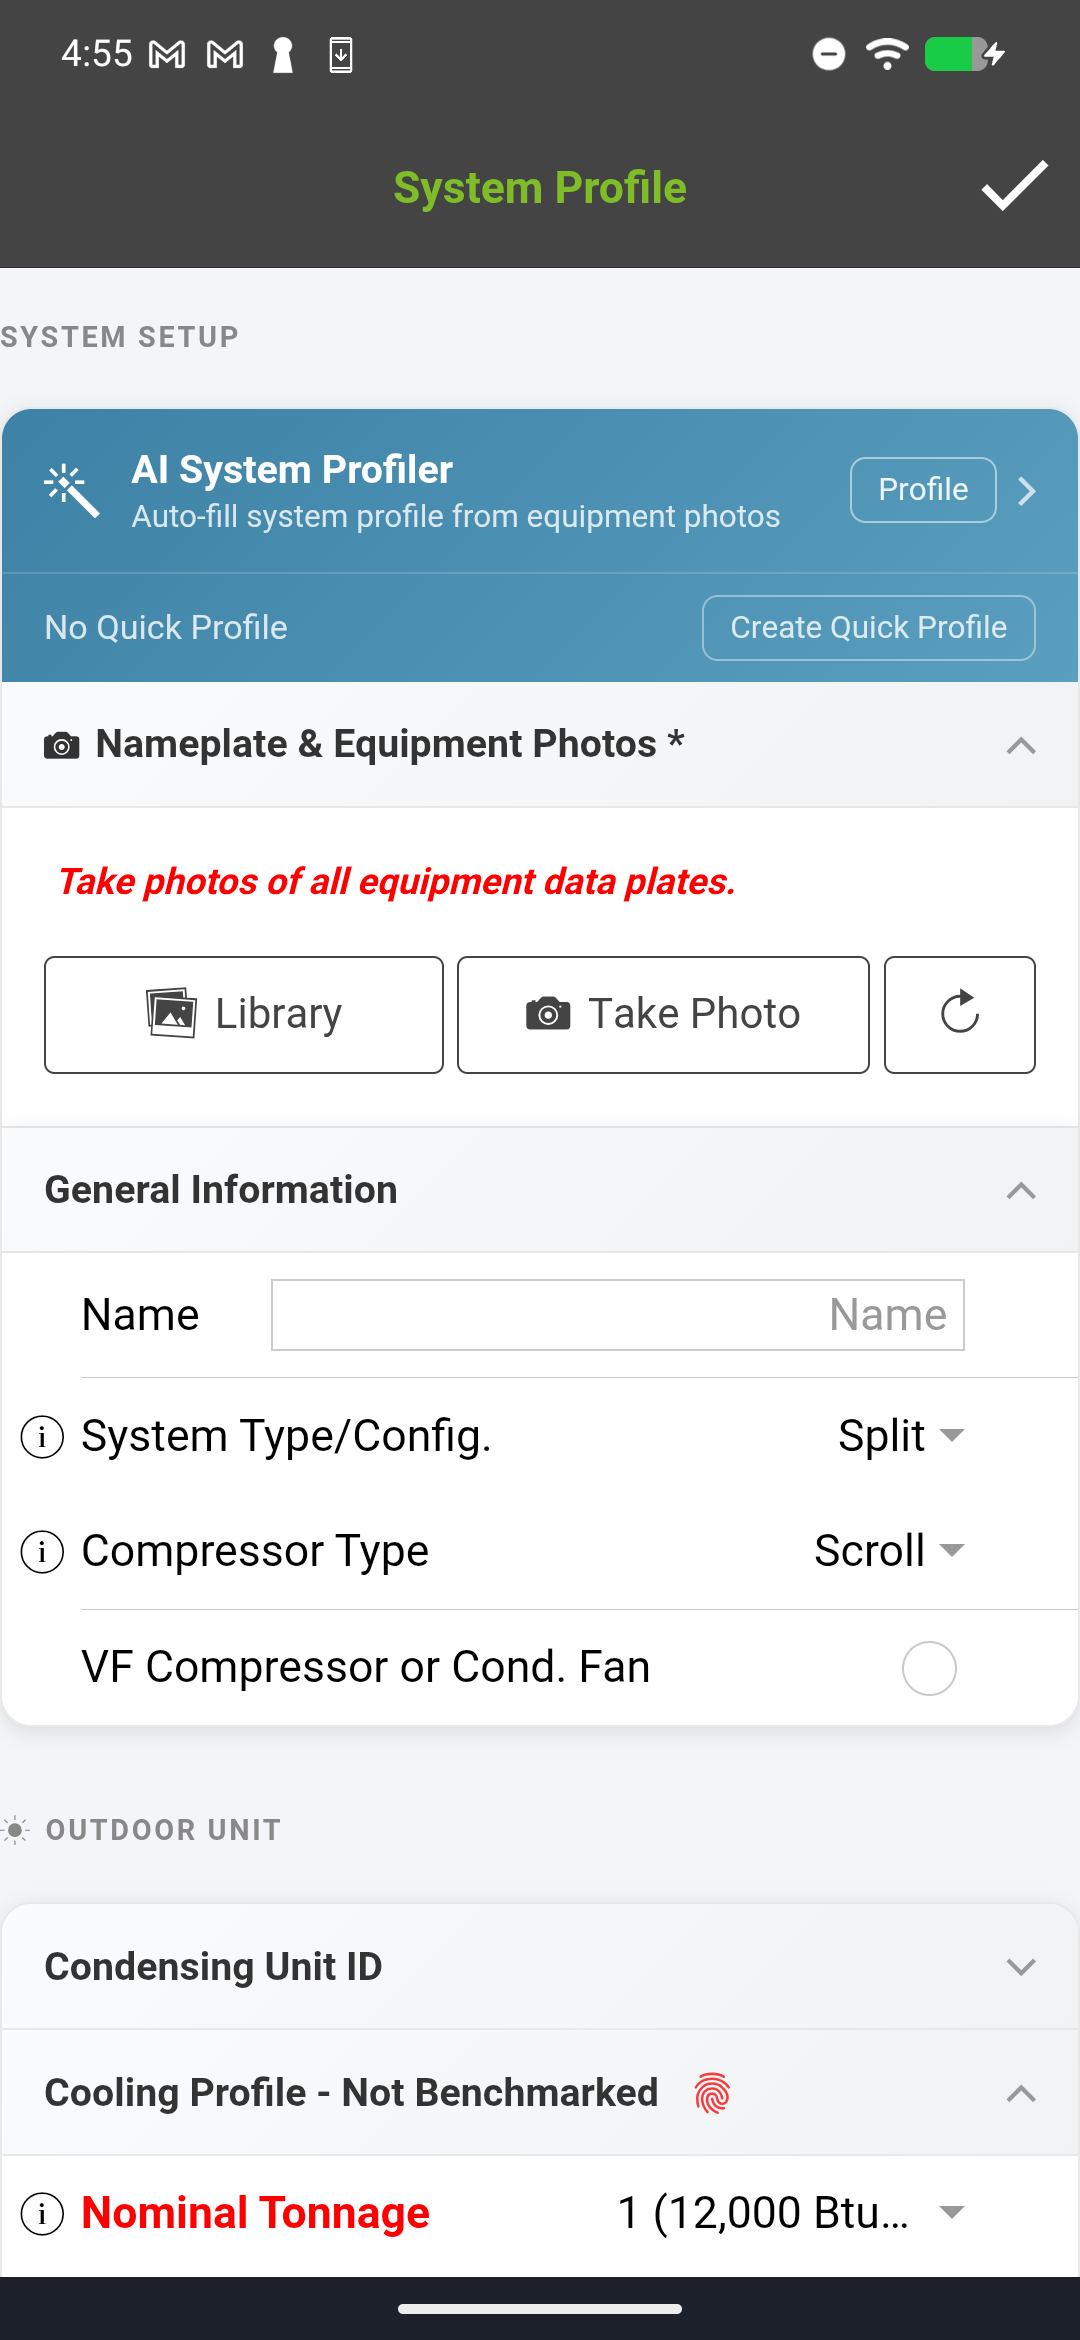The width and height of the screenshot is (1080, 2340).
Task: Open the photo Library
Action: pyautogui.click(x=244, y=1014)
